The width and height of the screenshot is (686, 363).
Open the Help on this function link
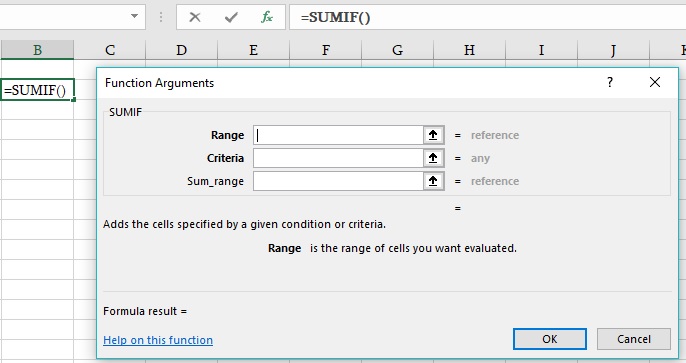[x=158, y=340]
